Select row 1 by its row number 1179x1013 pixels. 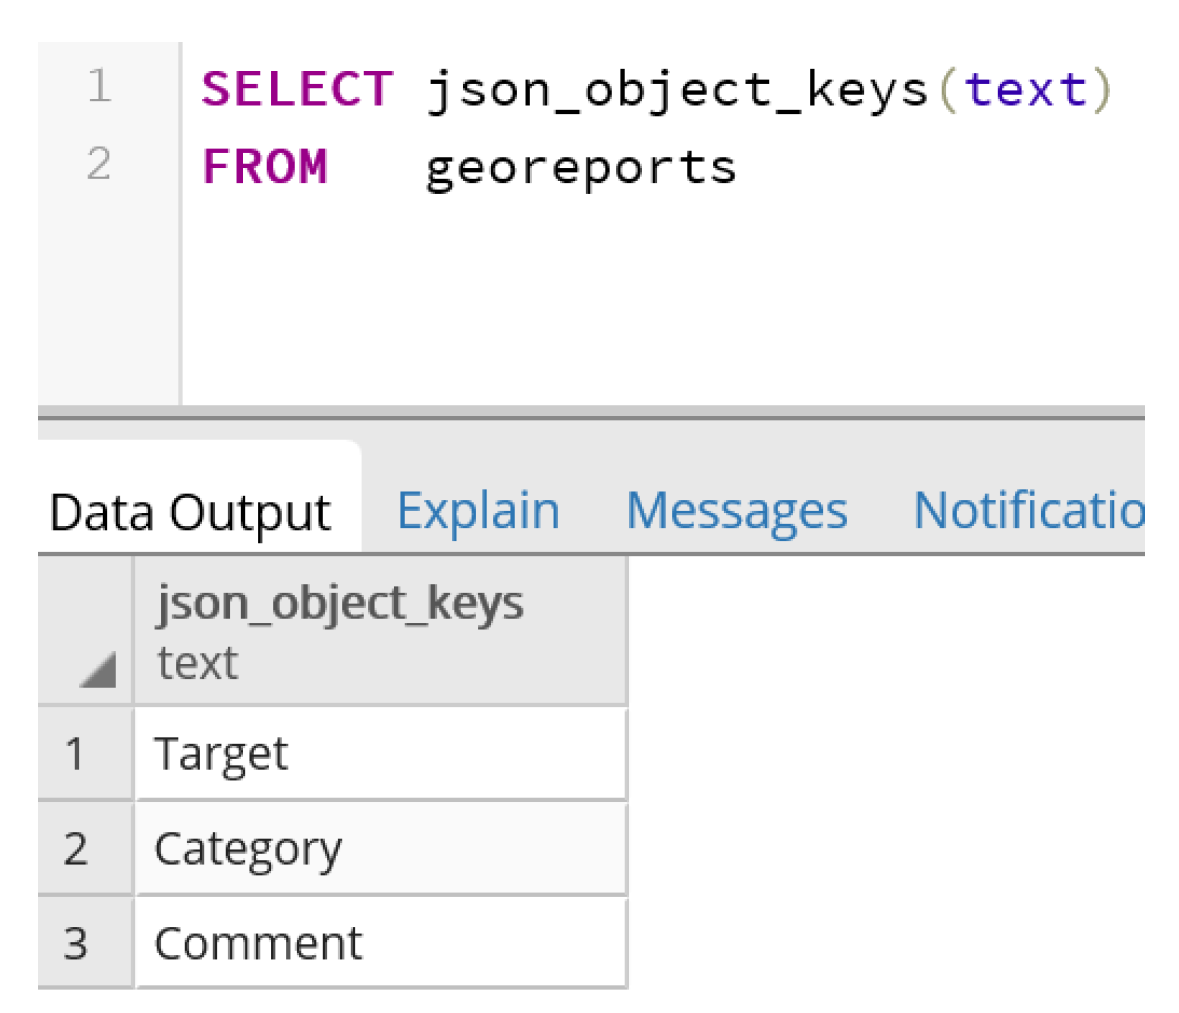[x=76, y=753]
